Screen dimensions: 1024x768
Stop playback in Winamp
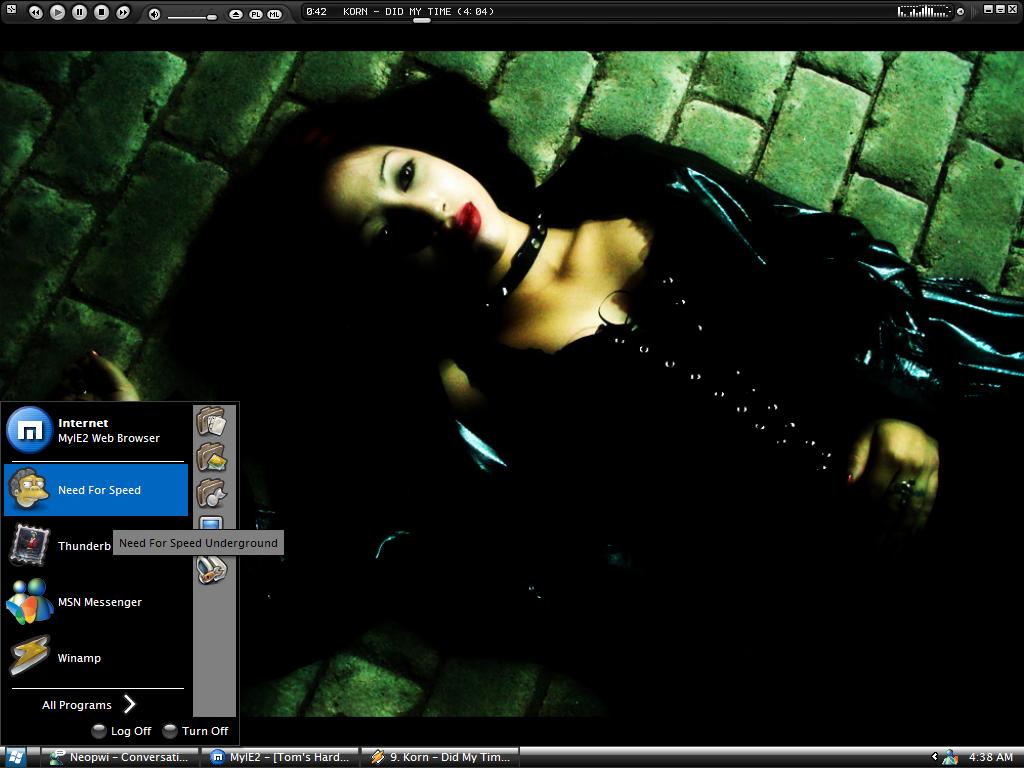tap(101, 12)
